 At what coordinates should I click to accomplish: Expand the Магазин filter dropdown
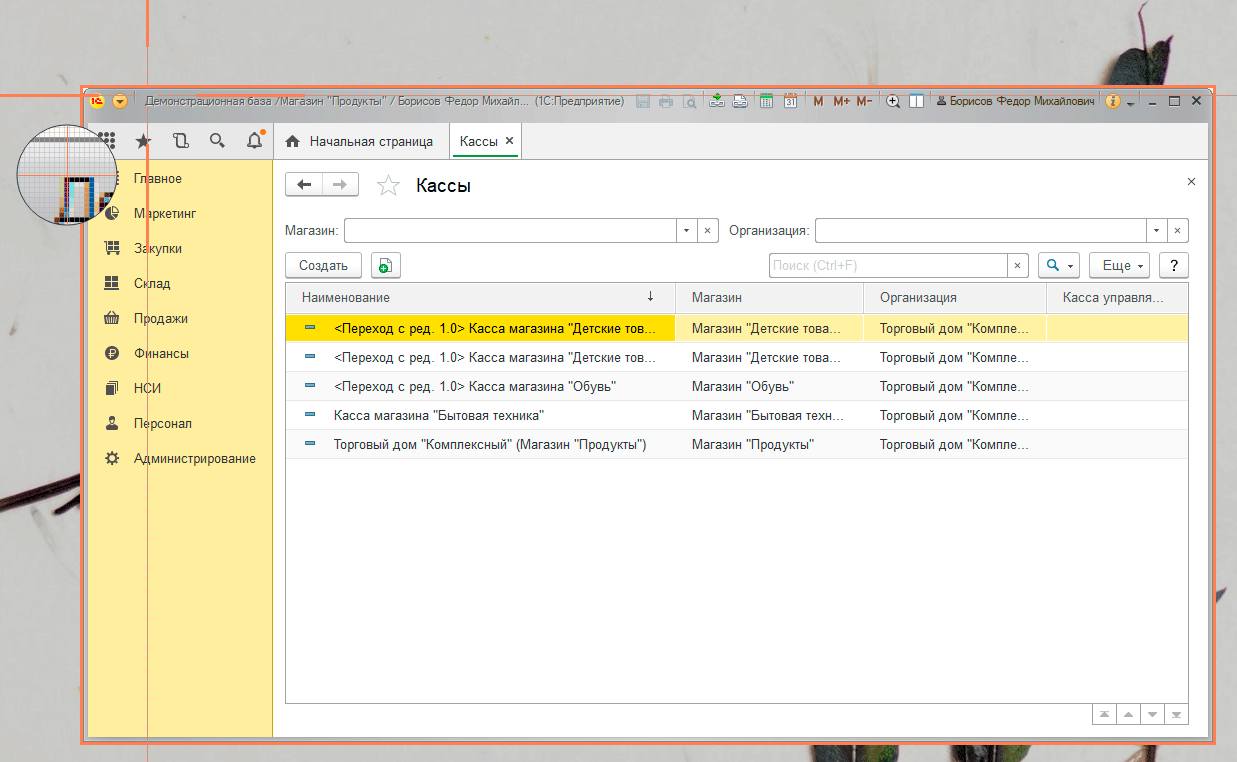(686, 231)
